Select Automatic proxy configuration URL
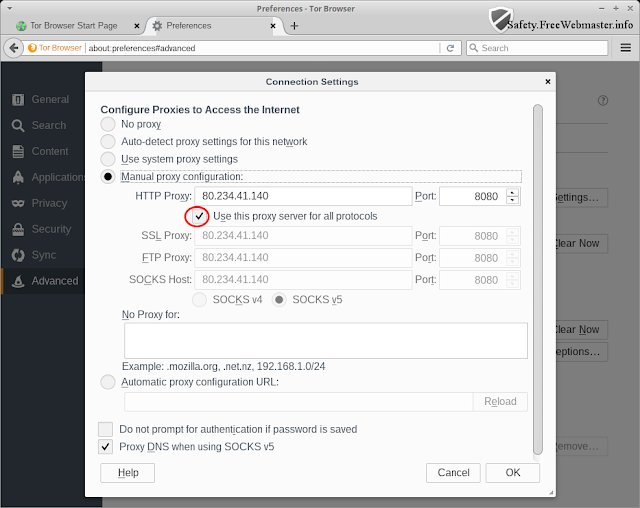Image resolution: width=640 pixels, height=508 pixels. click(108, 382)
